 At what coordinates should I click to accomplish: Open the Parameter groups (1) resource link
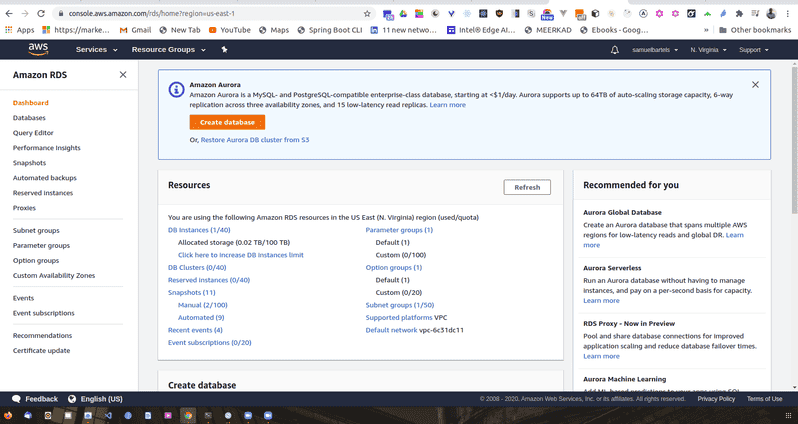(x=399, y=230)
